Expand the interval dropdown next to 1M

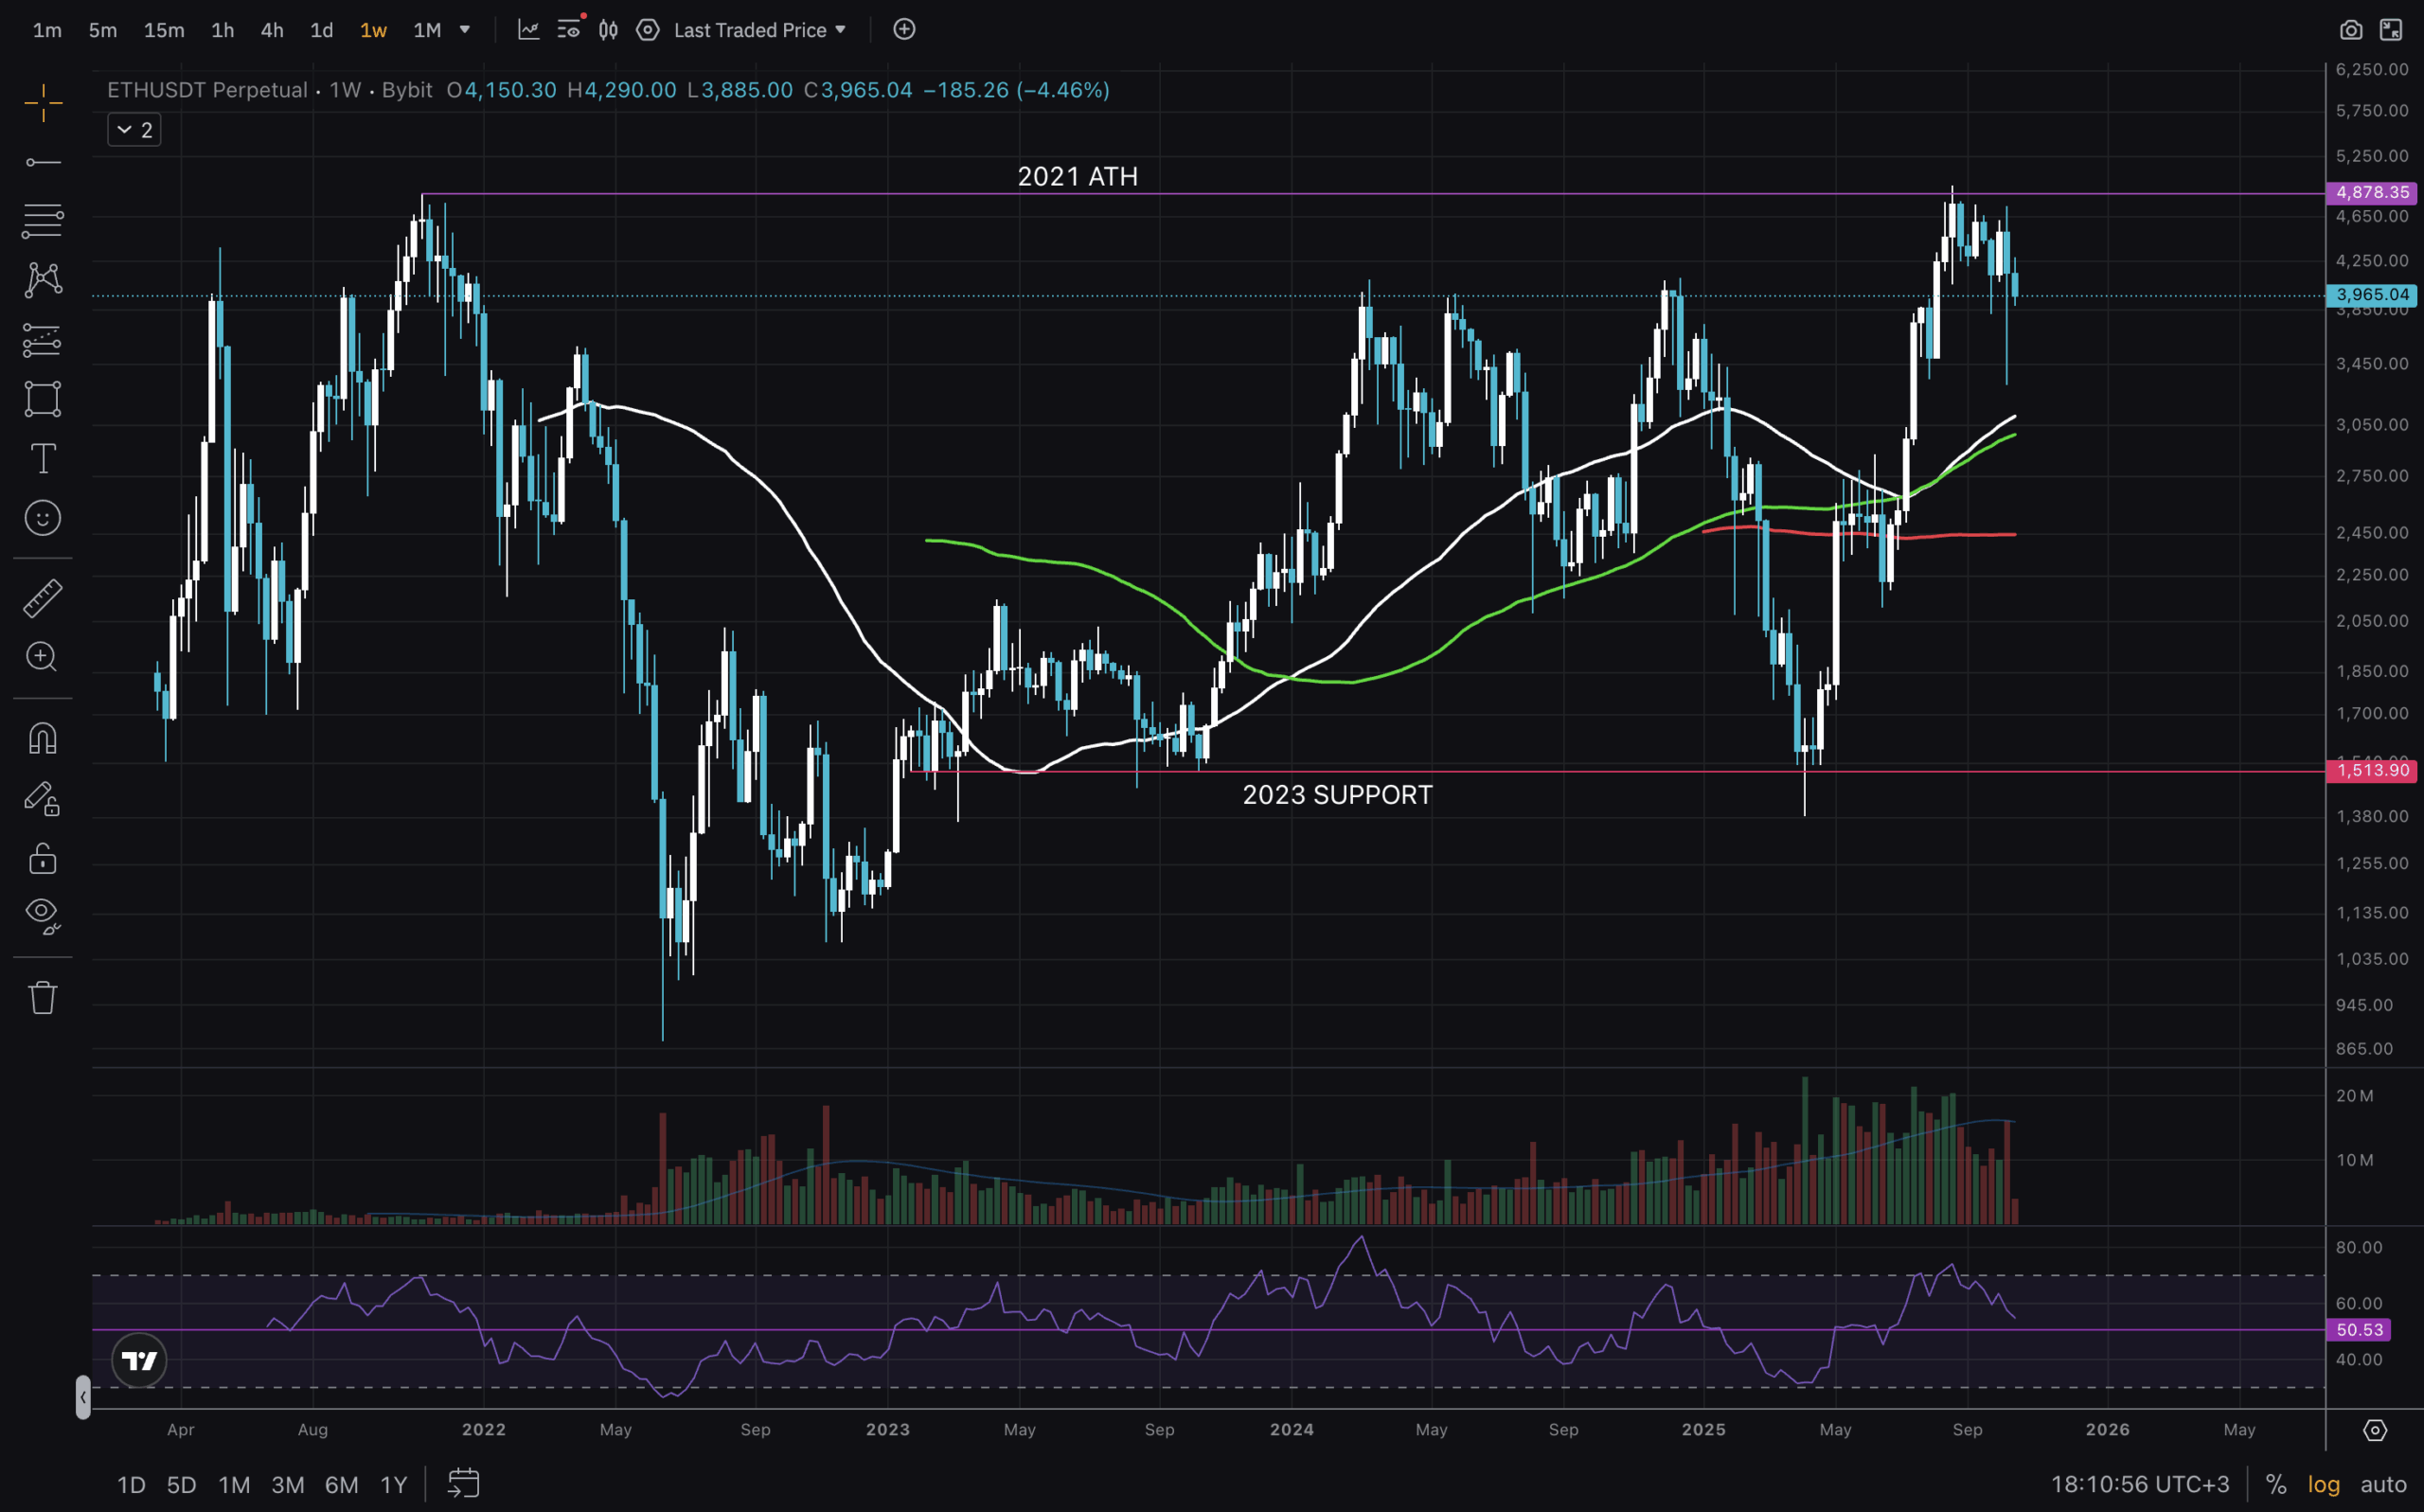463,30
